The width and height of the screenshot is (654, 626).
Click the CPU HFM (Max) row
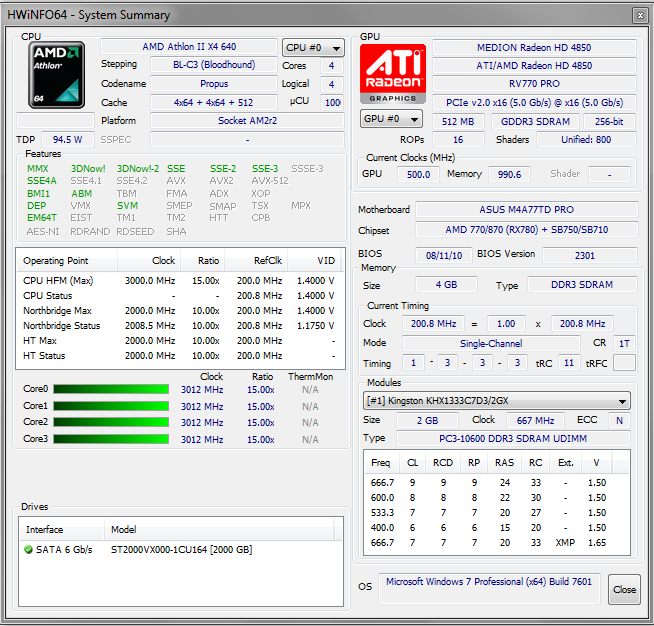pyautogui.click(x=181, y=281)
